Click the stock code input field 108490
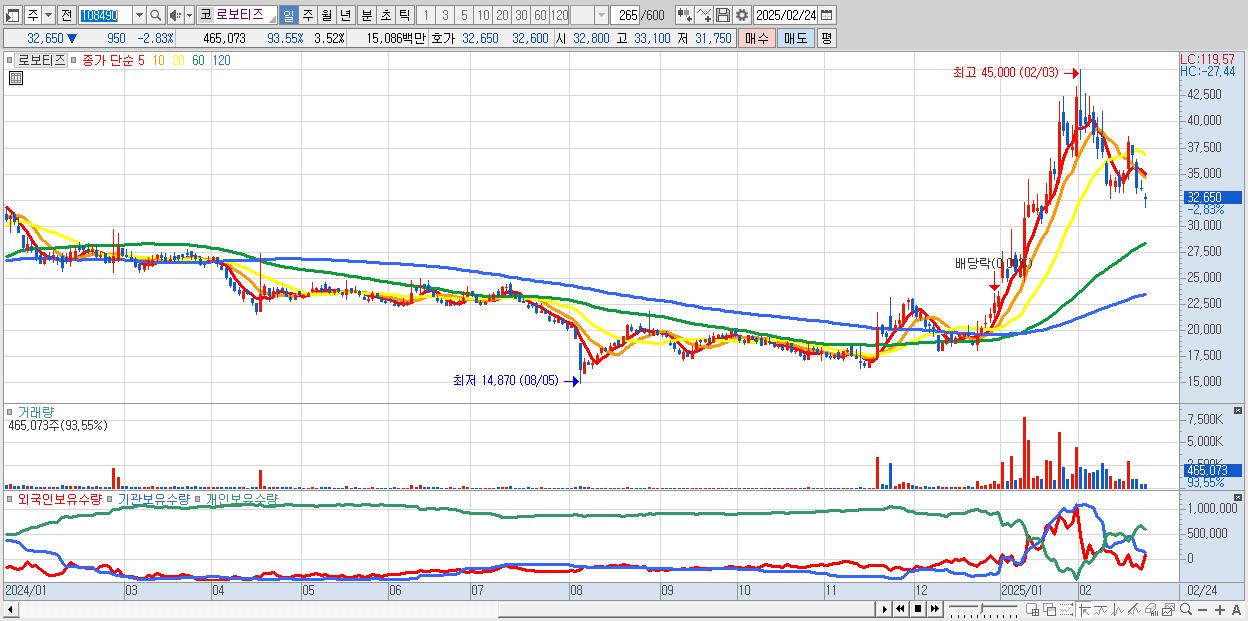The height and width of the screenshot is (621, 1248). click(x=104, y=15)
